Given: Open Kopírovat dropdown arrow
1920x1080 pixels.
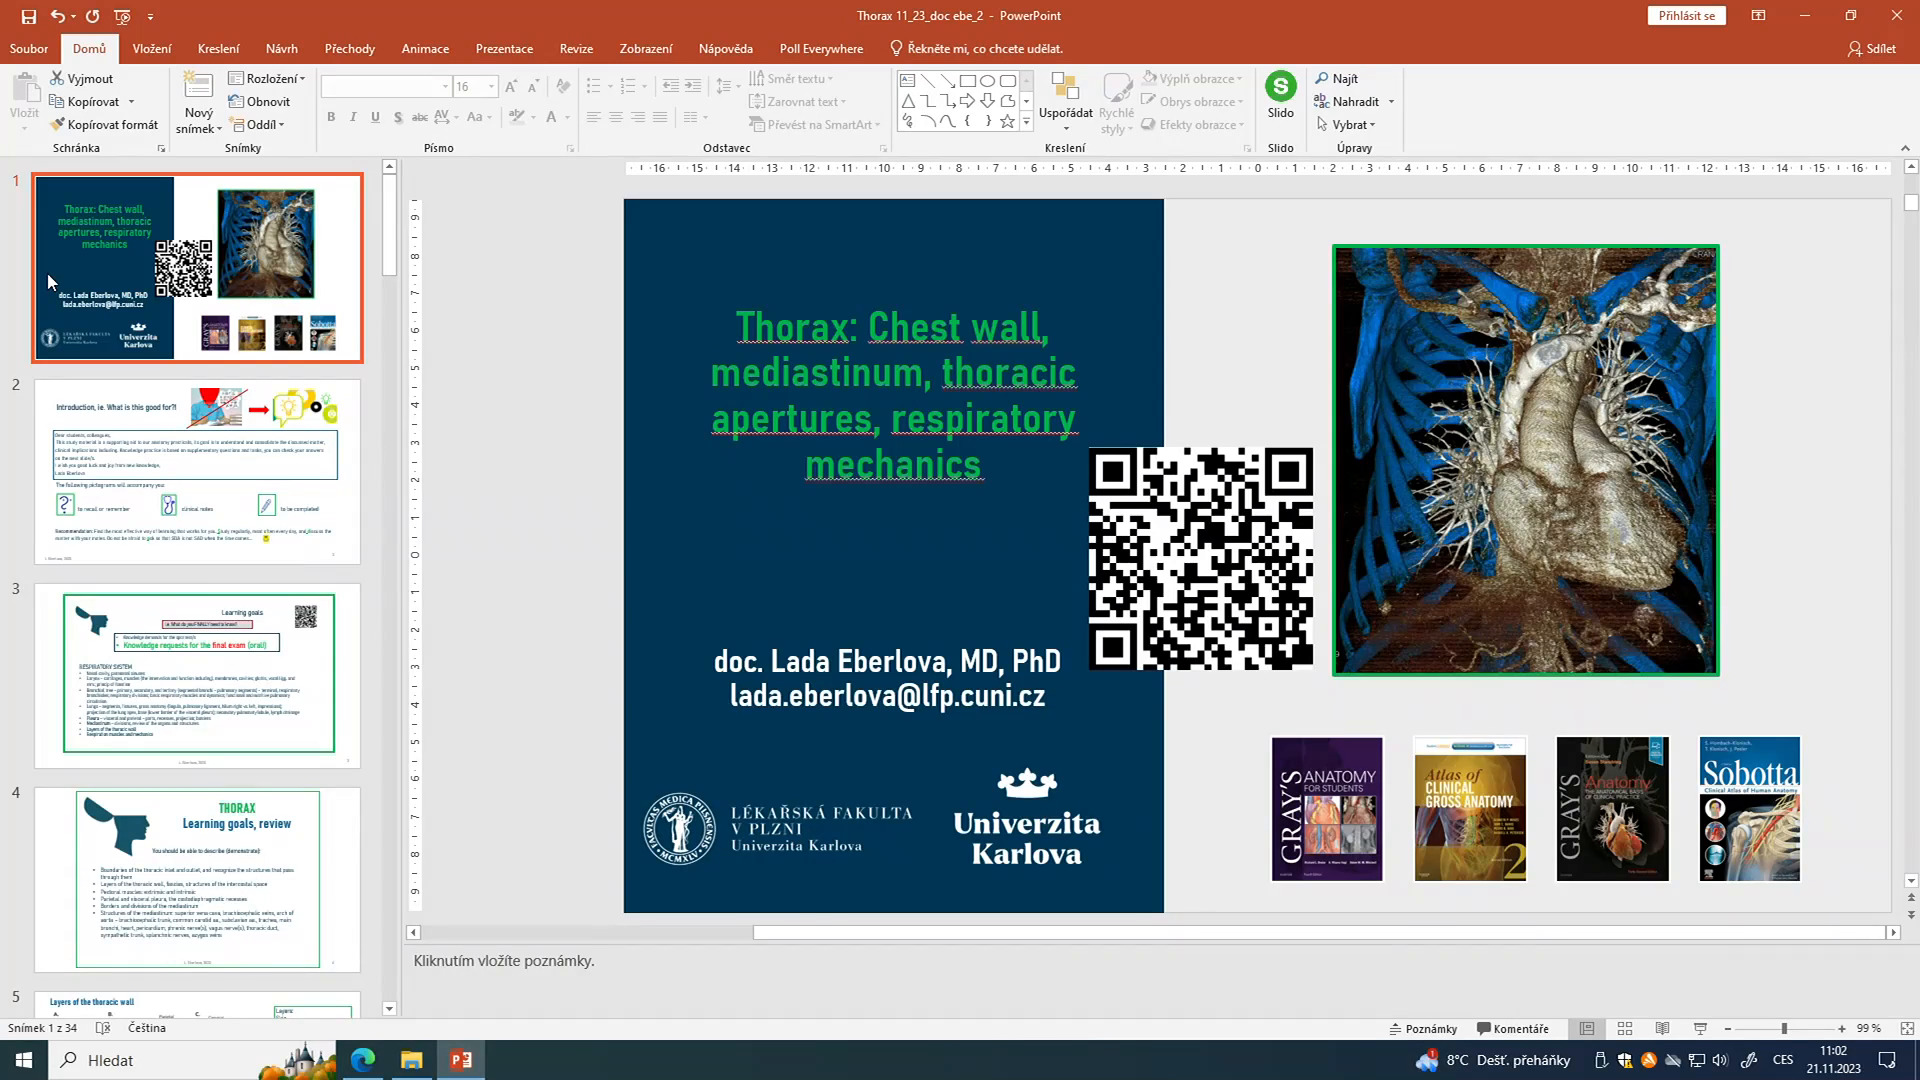Looking at the screenshot, I should point(131,102).
